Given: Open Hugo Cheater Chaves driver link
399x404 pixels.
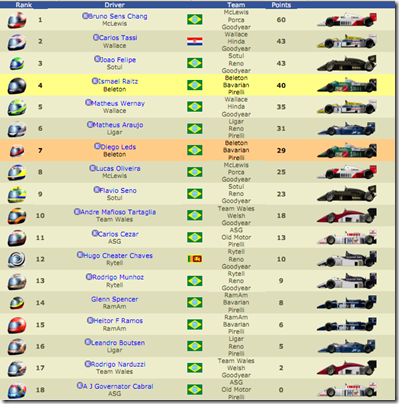Looking at the screenshot, I should tap(118, 256).
